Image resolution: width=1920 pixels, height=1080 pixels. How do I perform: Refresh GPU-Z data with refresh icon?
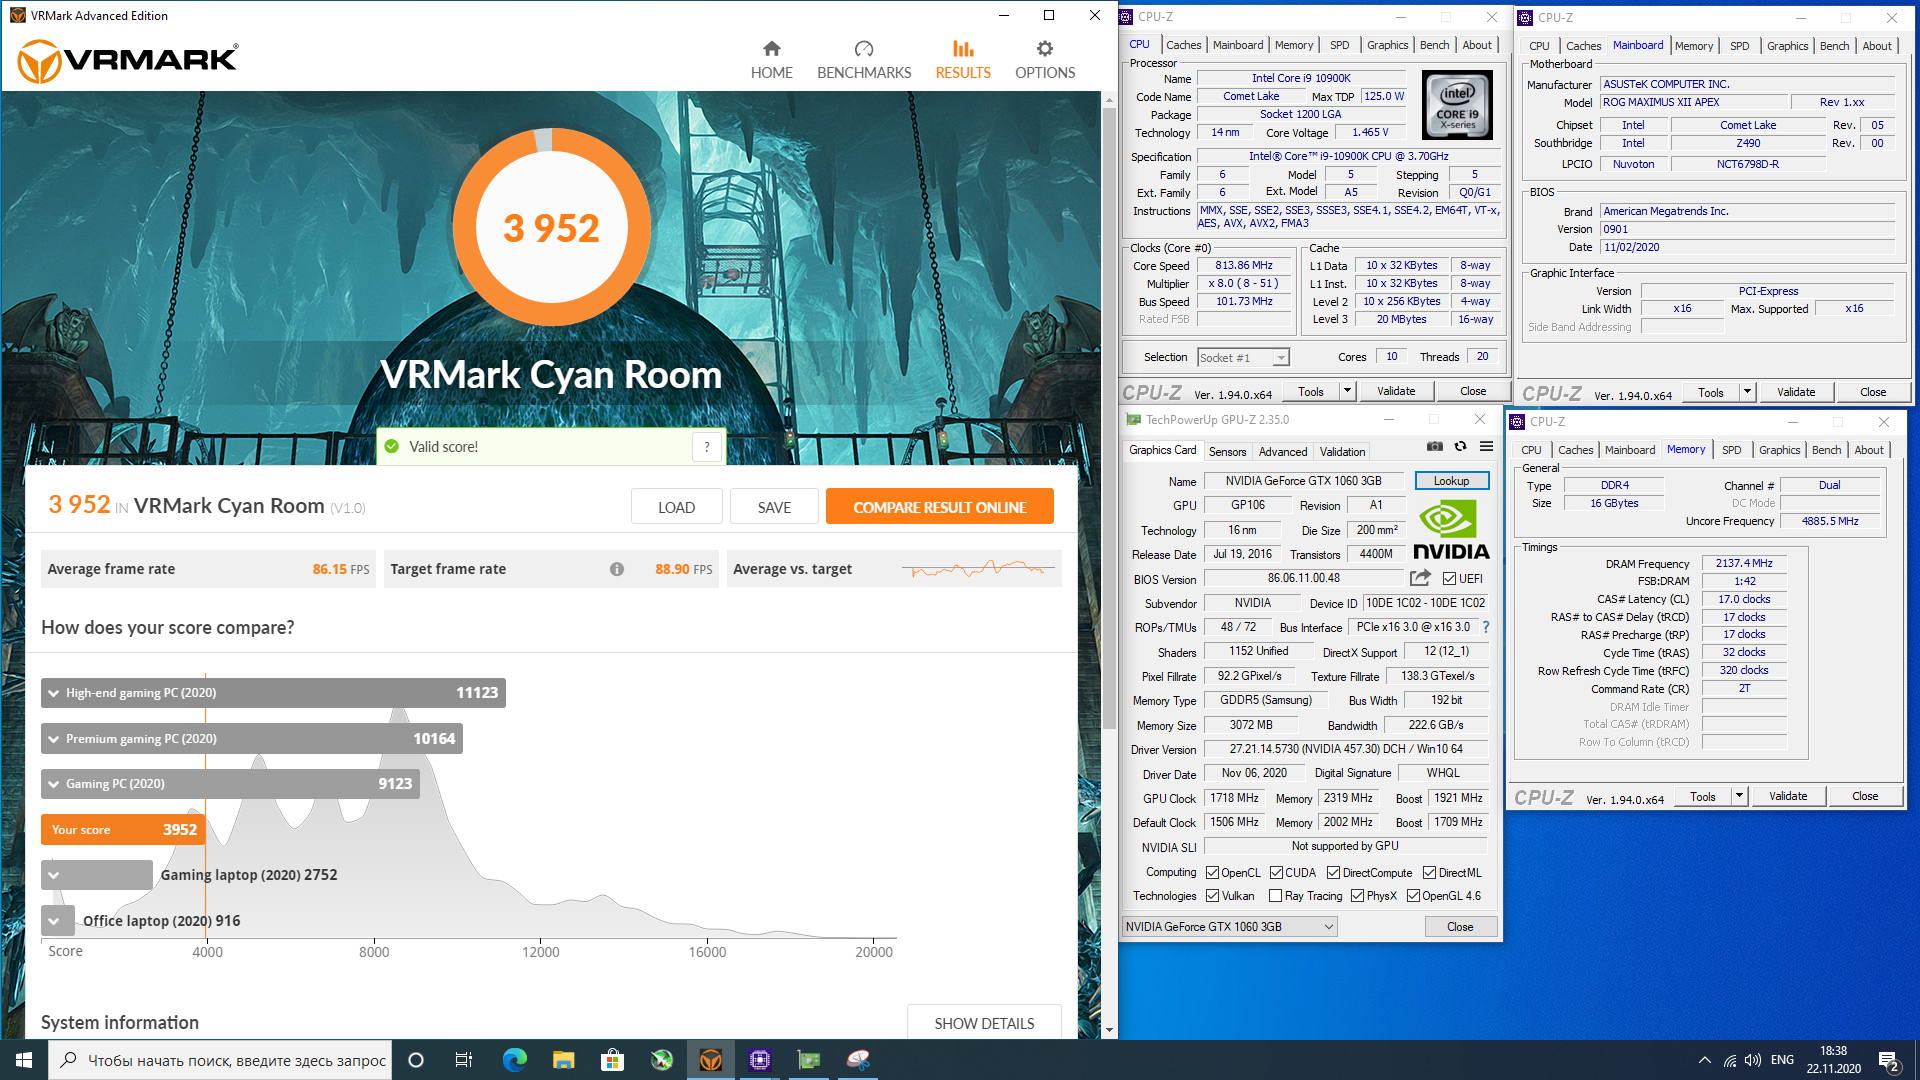coord(1461,447)
